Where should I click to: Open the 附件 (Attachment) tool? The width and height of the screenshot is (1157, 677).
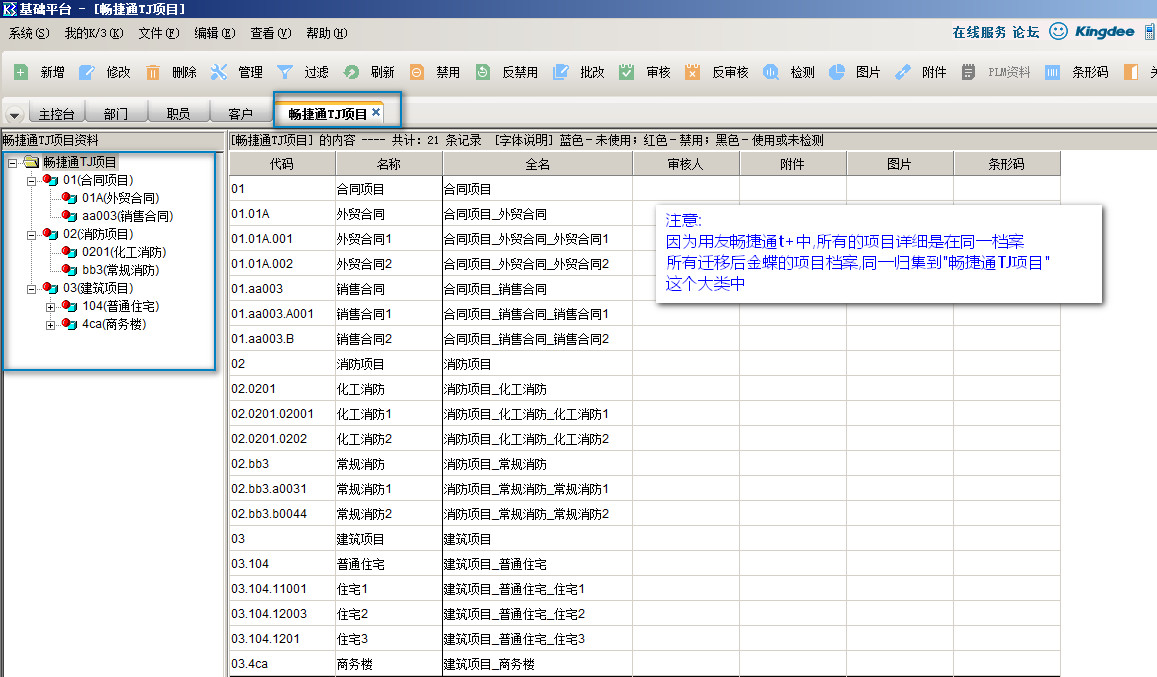[903, 72]
